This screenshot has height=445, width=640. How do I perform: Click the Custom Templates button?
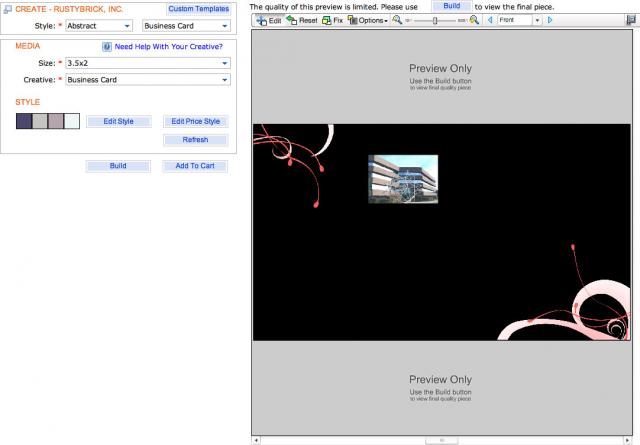[199, 9]
